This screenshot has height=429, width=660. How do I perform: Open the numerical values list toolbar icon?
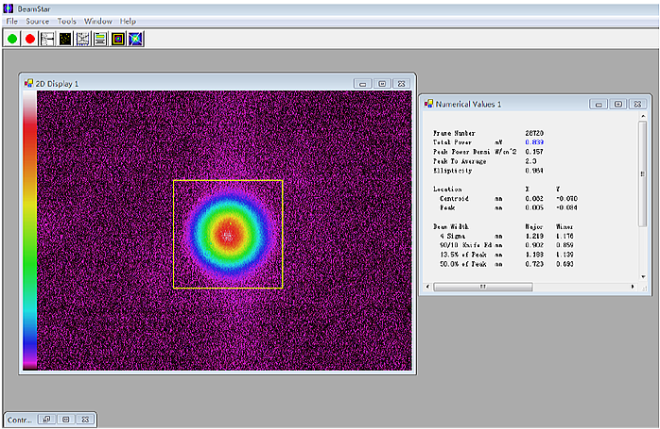100,38
